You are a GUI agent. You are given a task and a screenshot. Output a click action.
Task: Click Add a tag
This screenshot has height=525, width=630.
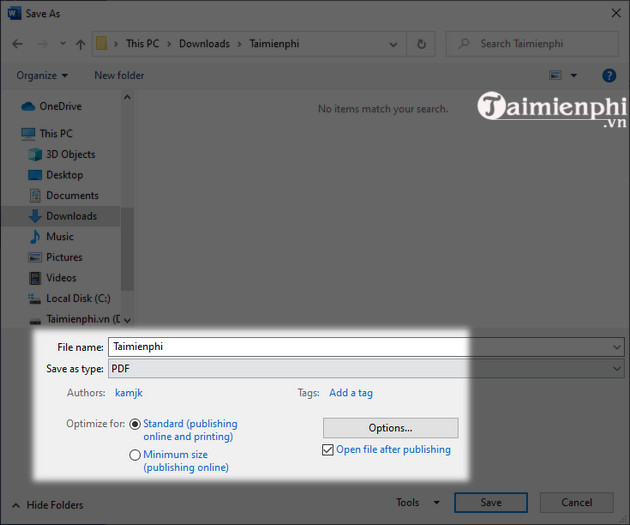[x=351, y=392]
